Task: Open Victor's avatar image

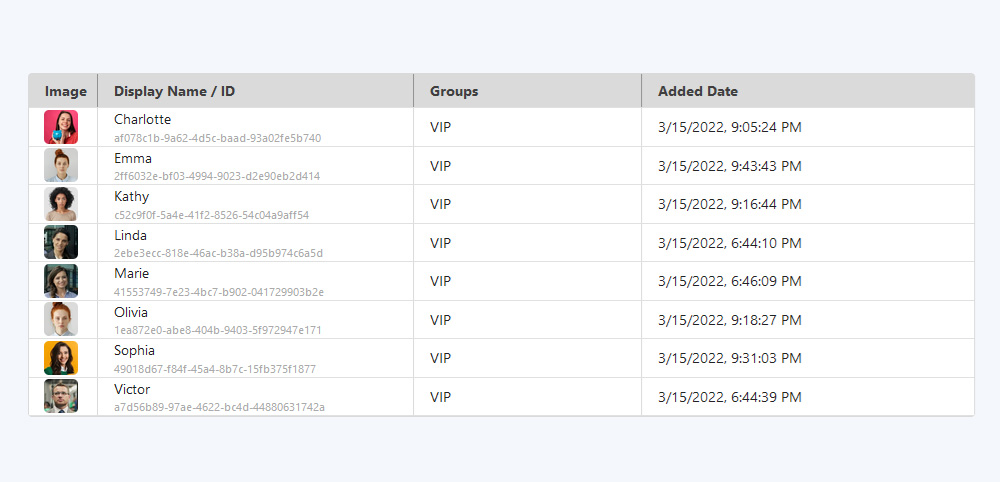Action: click(x=61, y=397)
